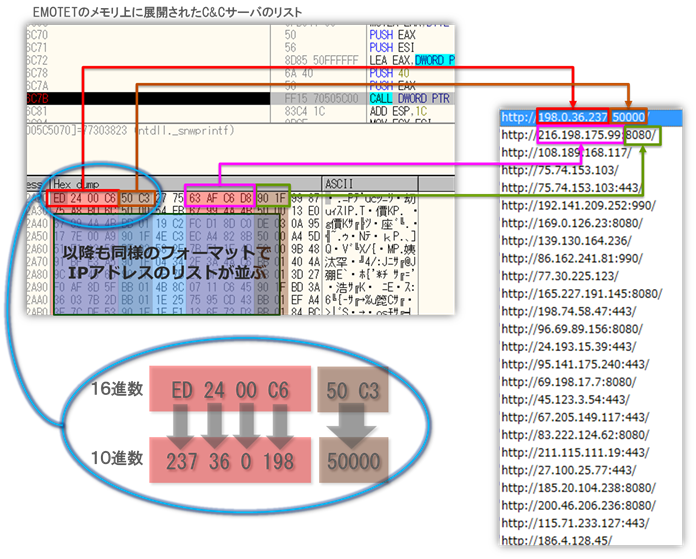Click the LEA EAX instruction line
696x559 pixels.
coord(411,61)
